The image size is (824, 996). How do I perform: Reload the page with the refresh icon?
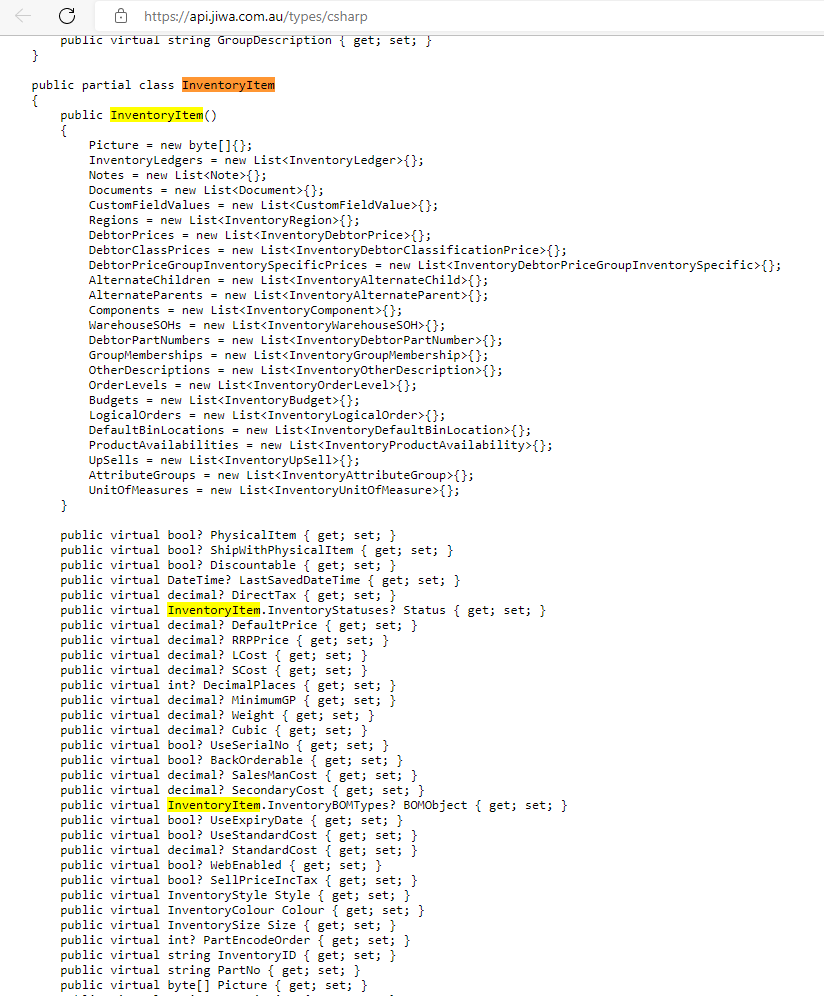[x=67, y=16]
